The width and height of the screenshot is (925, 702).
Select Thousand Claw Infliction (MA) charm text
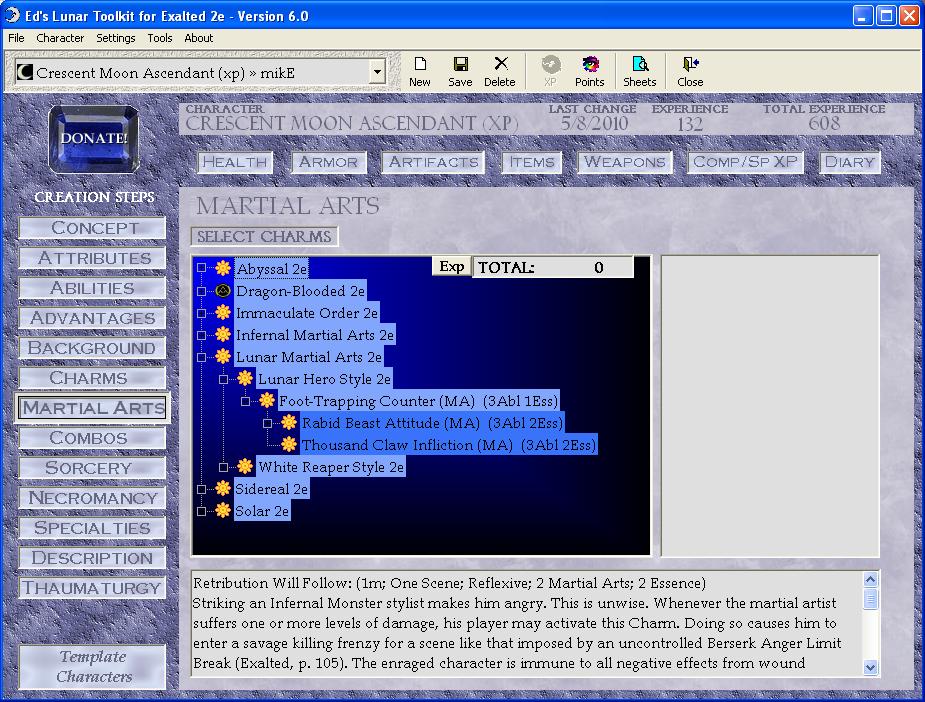(449, 445)
